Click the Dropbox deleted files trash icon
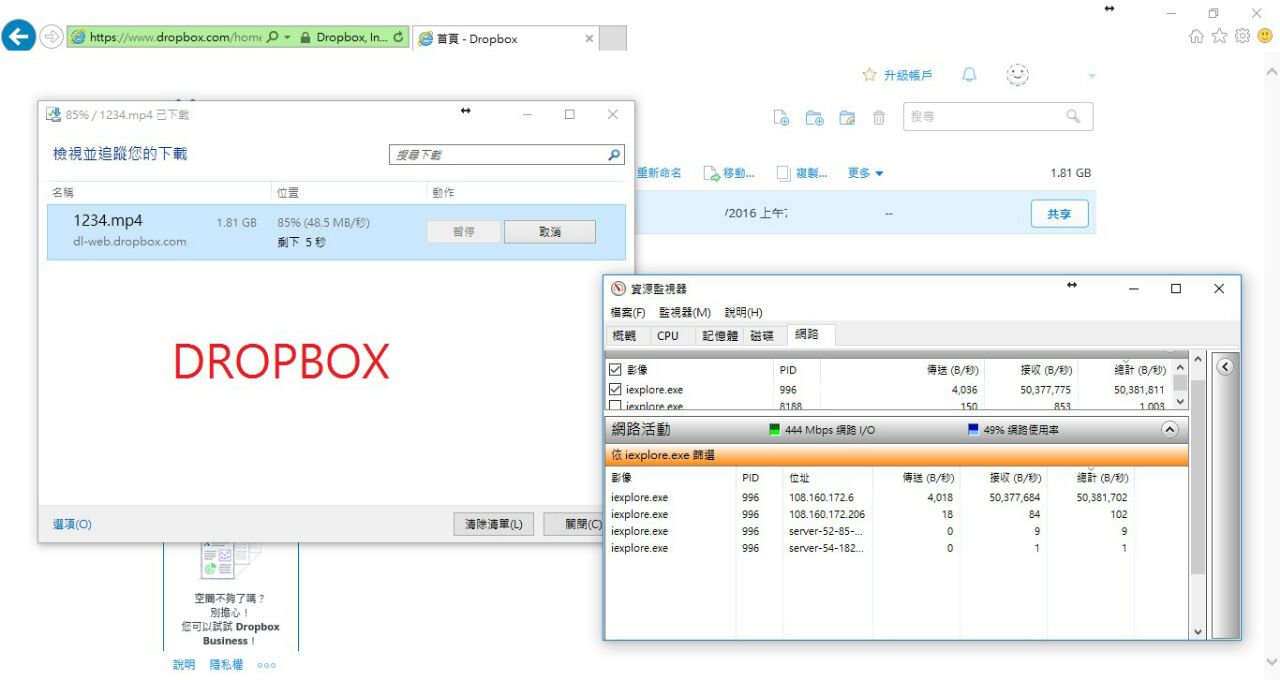Screen dimensions: 1280x680 point(879,117)
